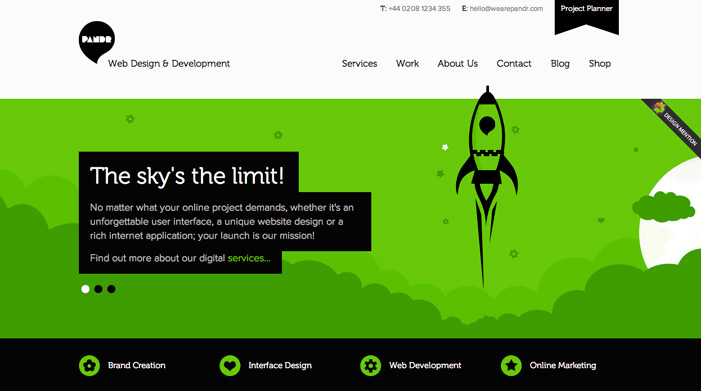Follow the green services... link
This screenshot has width=701, height=391.
(x=249, y=258)
